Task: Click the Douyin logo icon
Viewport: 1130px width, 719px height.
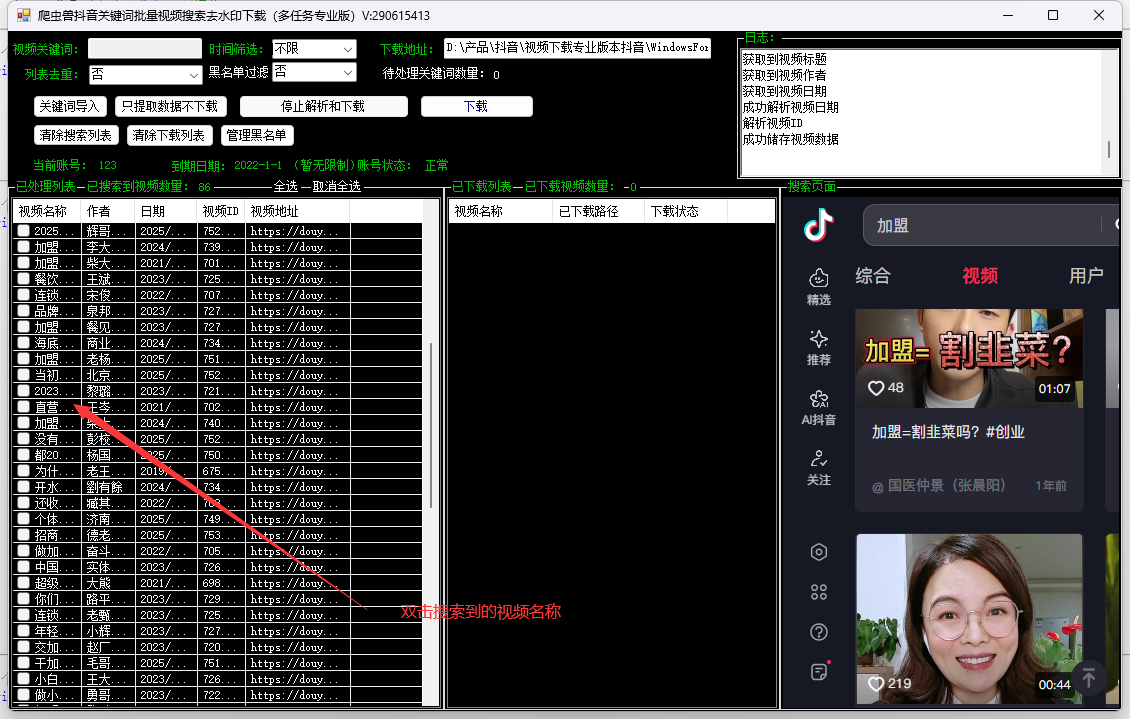Action: coord(818,225)
